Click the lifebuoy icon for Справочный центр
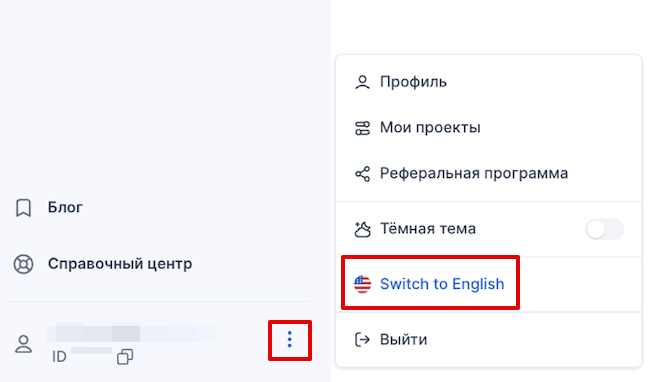This screenshot has height=382, width=660. click(24, 264)
